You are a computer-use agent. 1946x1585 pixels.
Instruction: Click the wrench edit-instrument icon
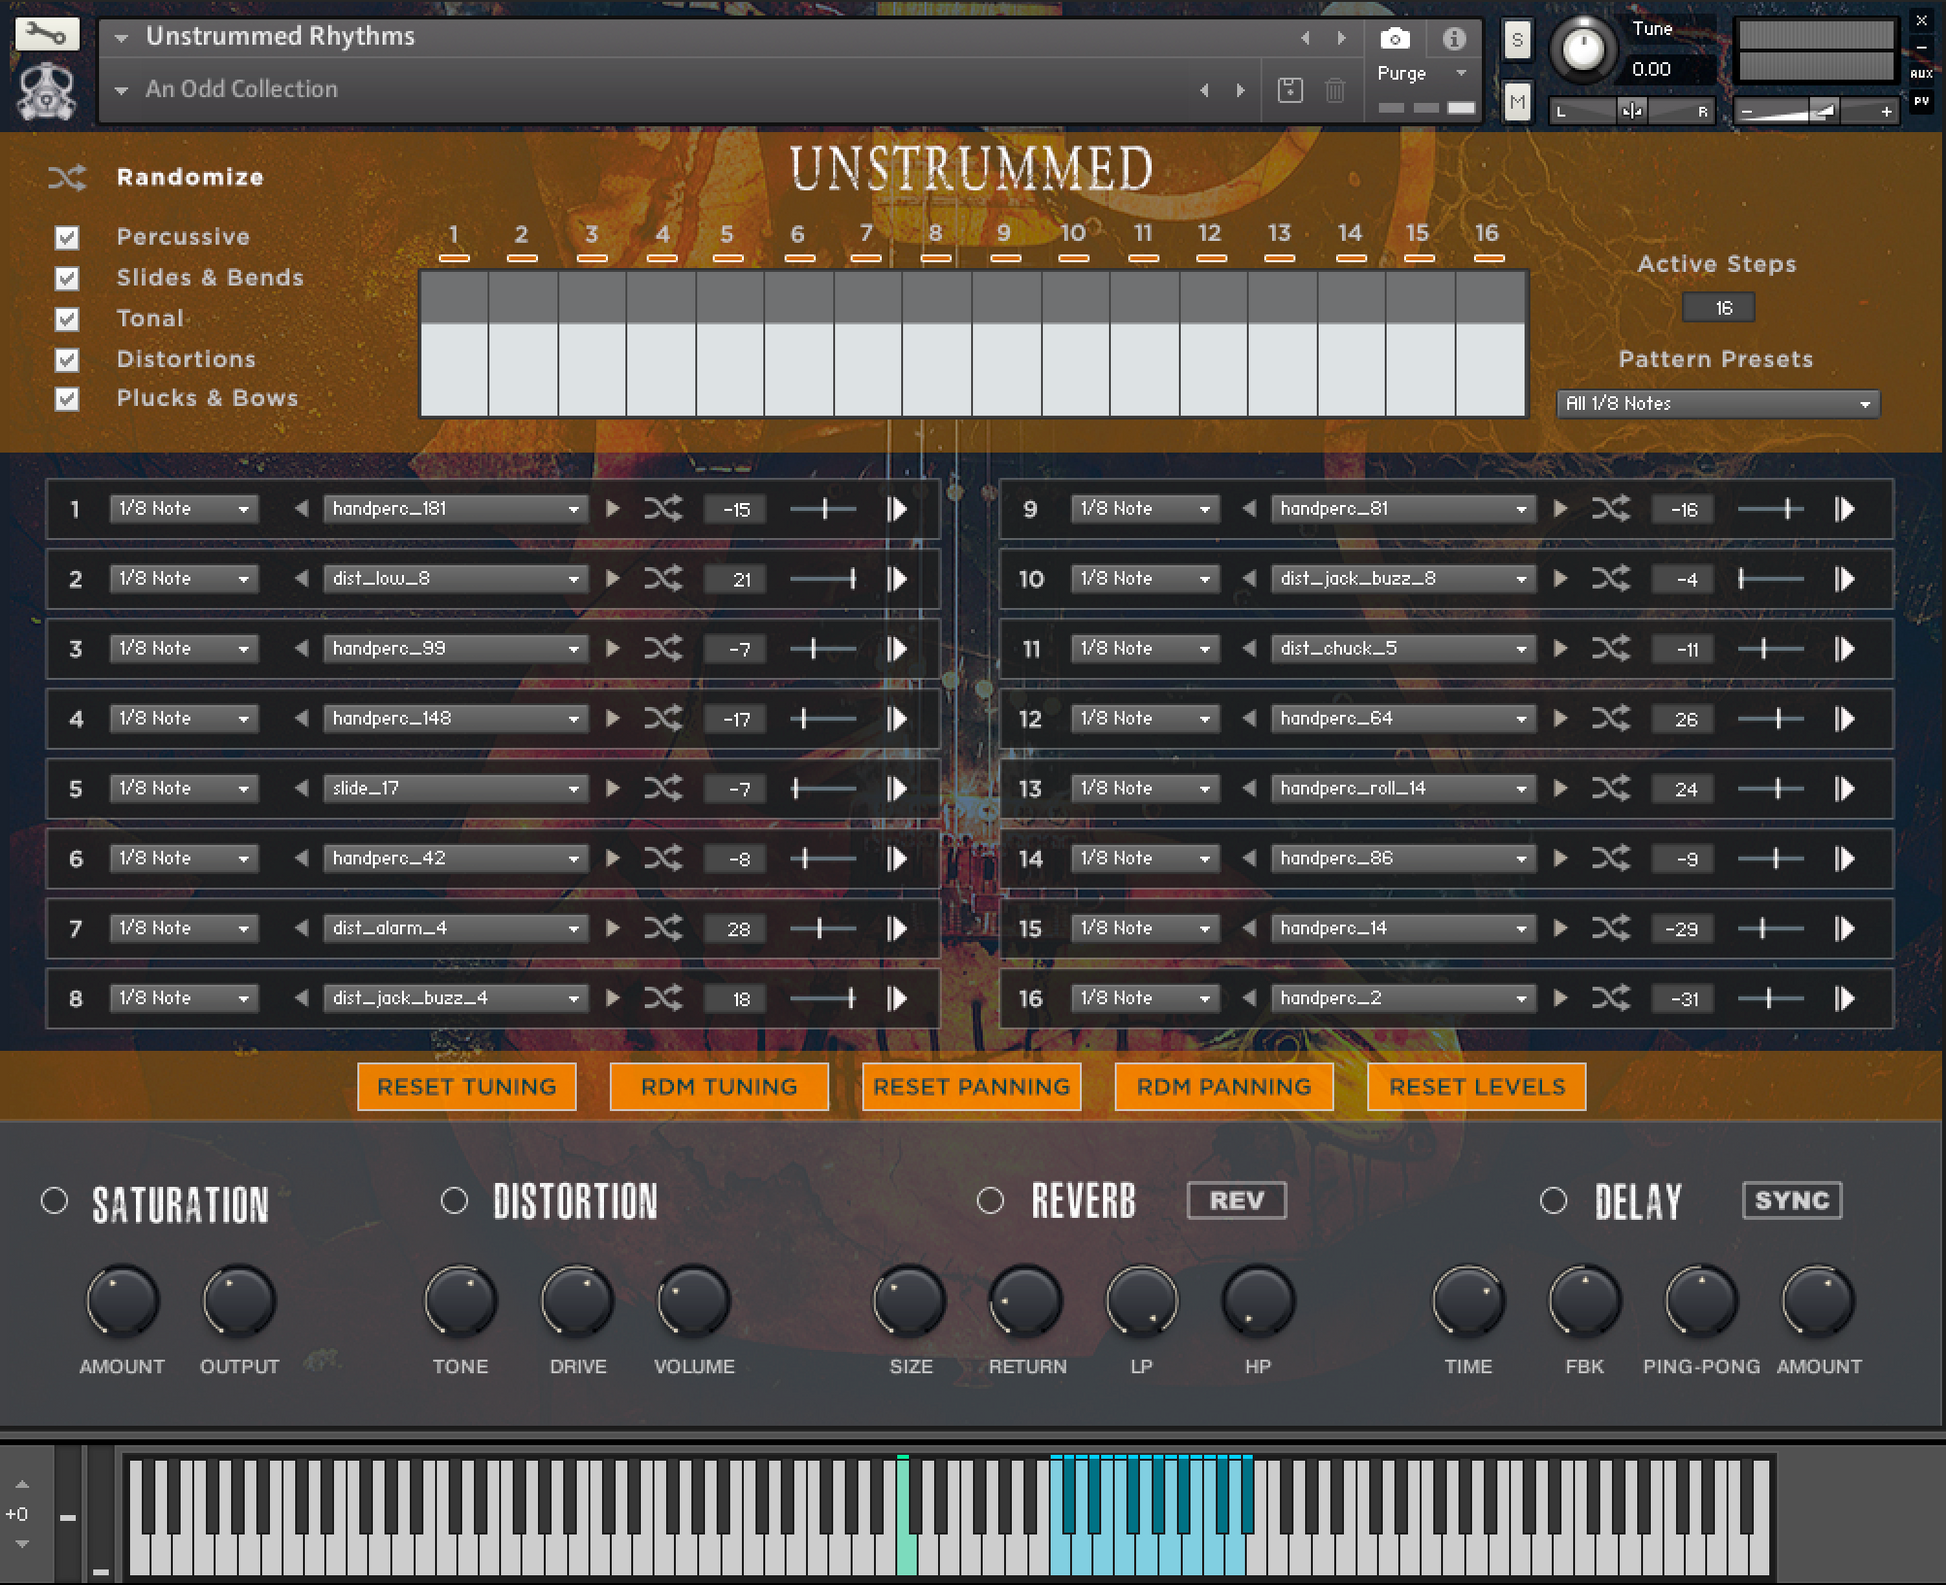pyautogui.click(x=46, y=35)
